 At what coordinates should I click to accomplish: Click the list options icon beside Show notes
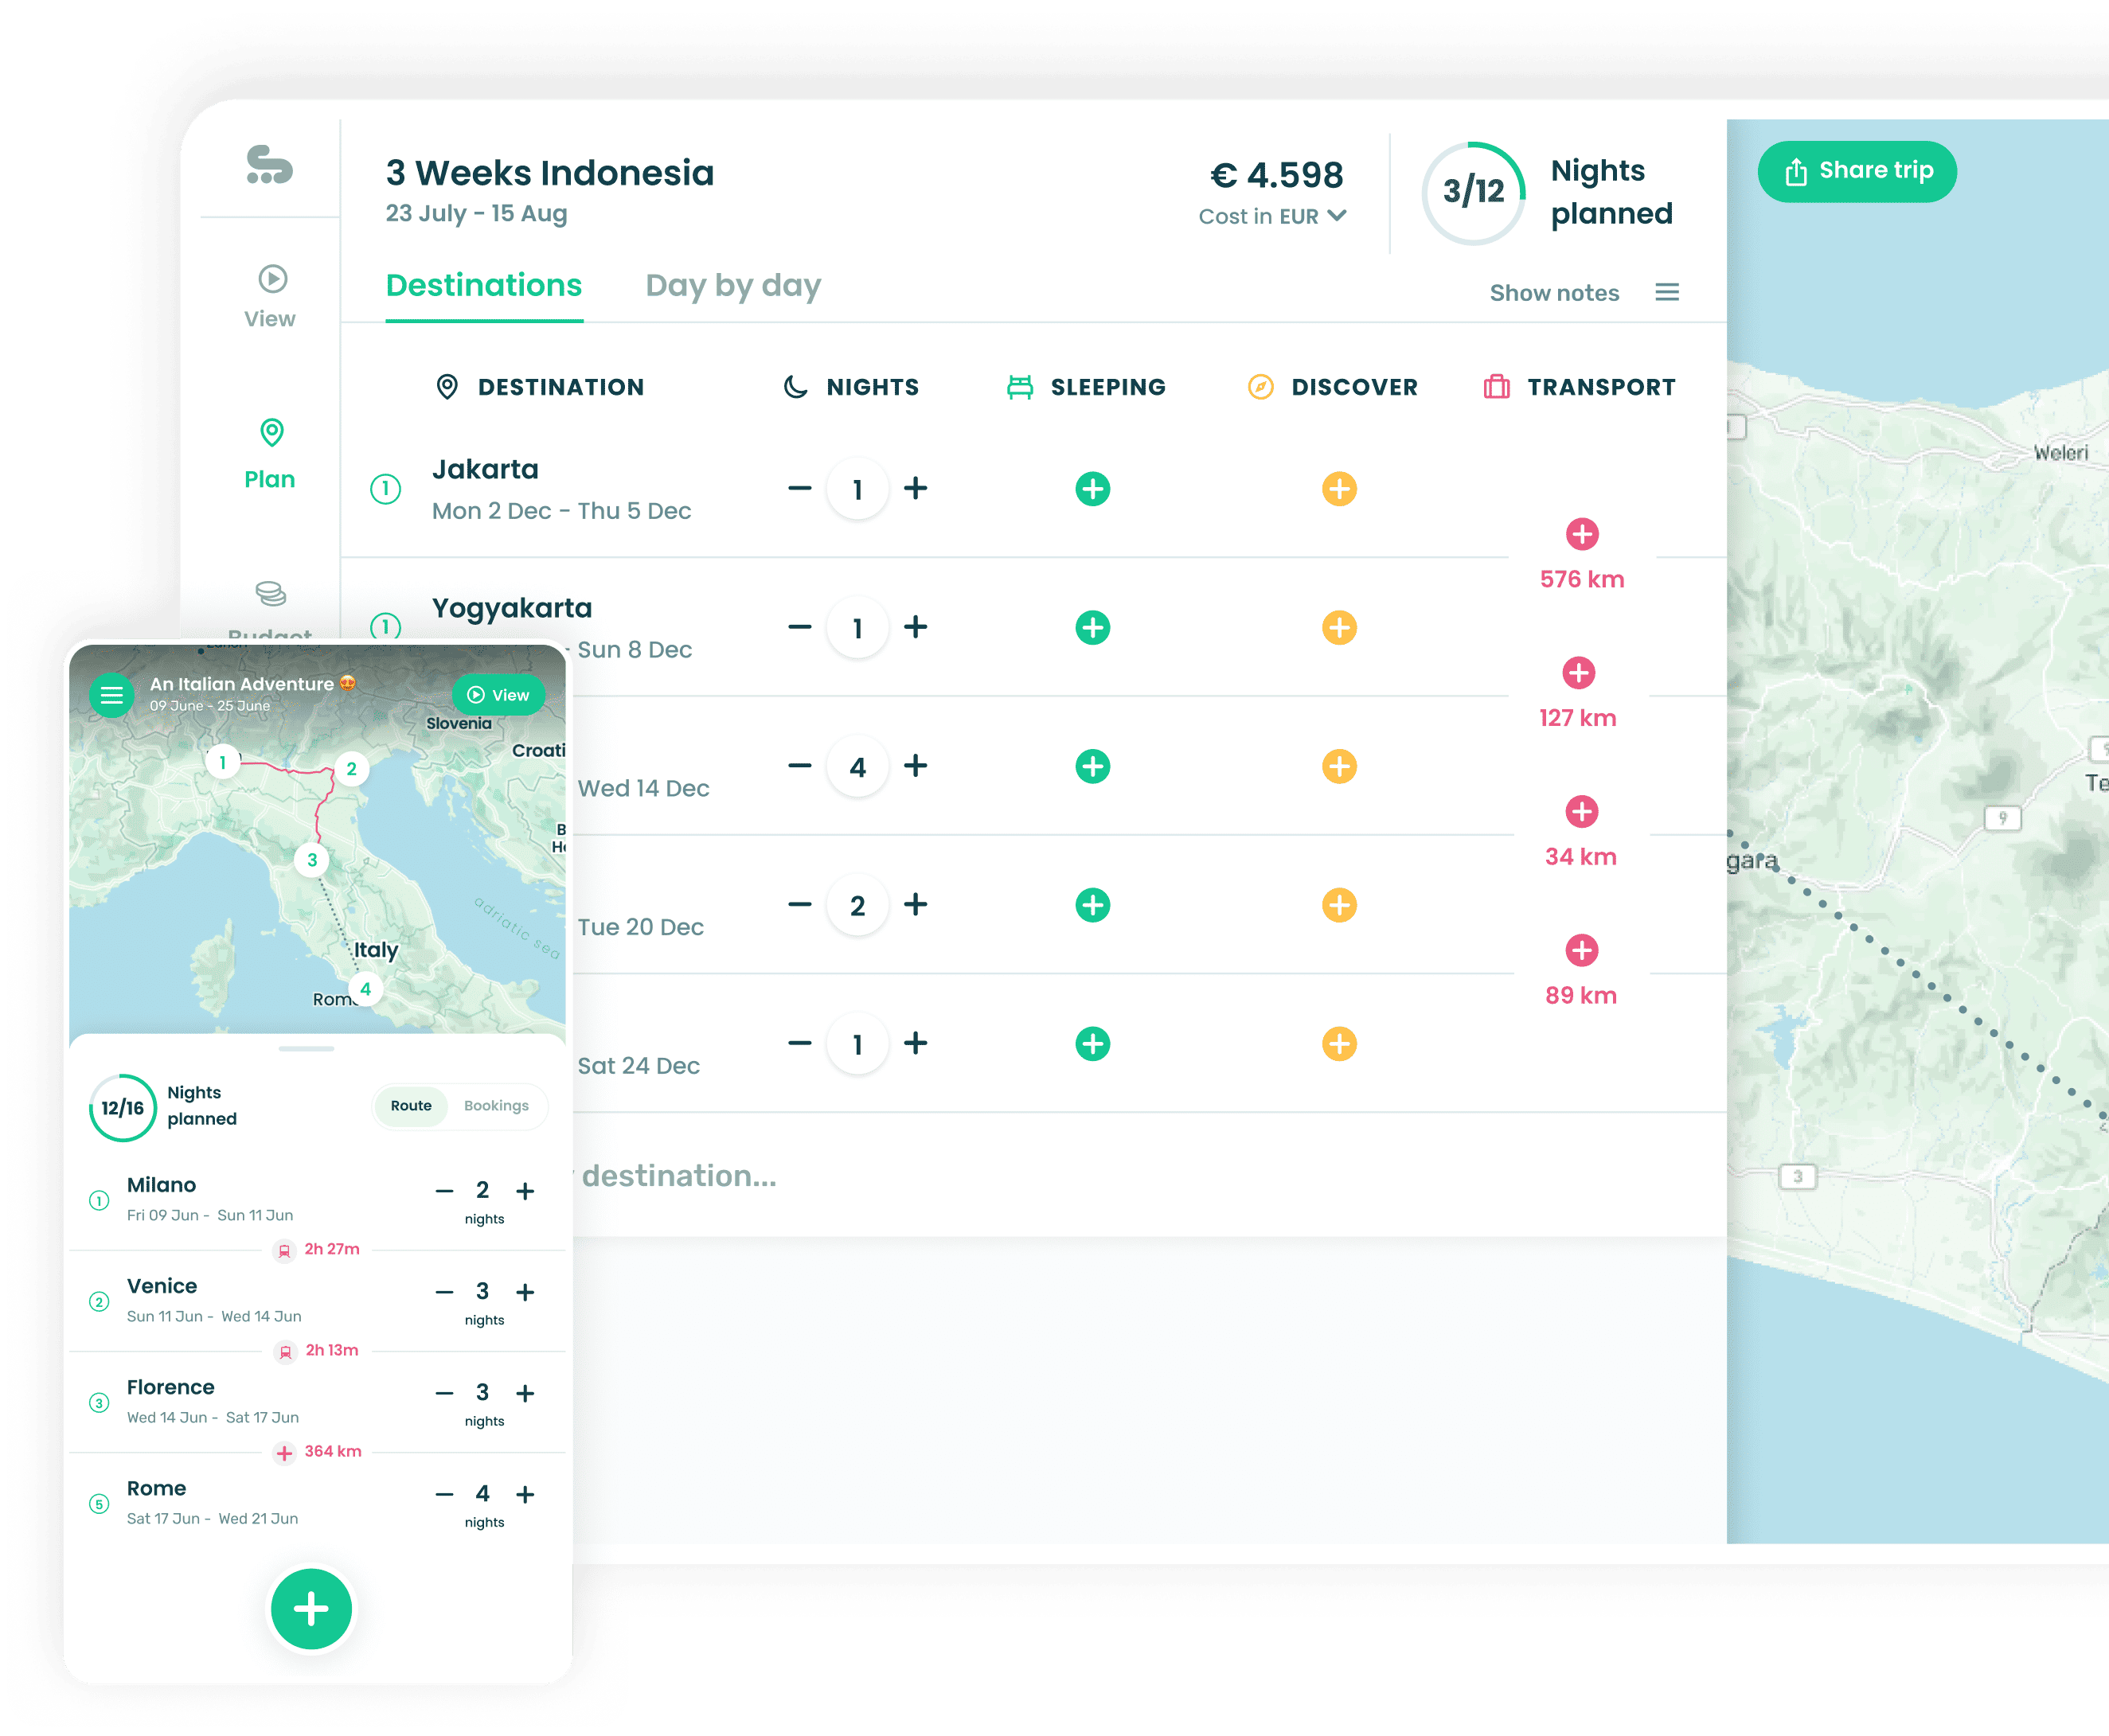click(x=1667, y=292)
